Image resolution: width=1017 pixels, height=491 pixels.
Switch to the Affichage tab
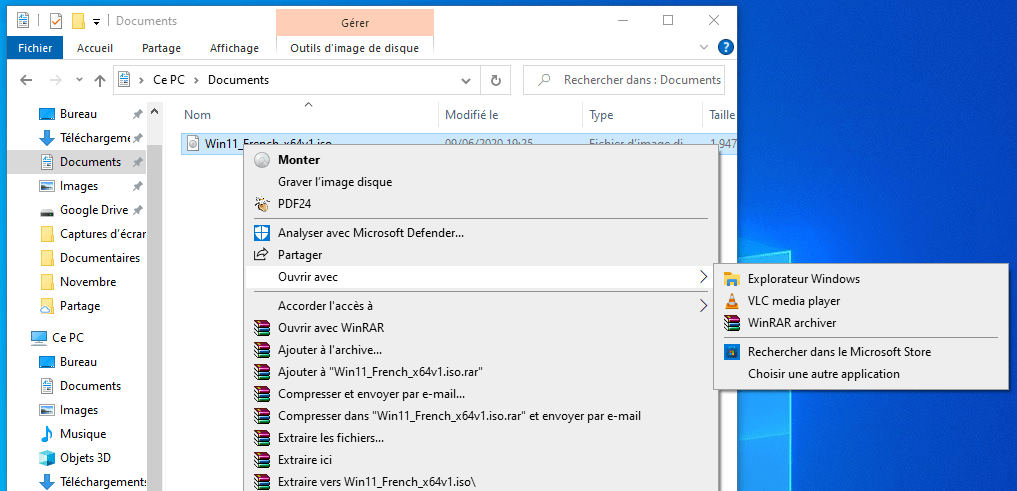point(234,48)
